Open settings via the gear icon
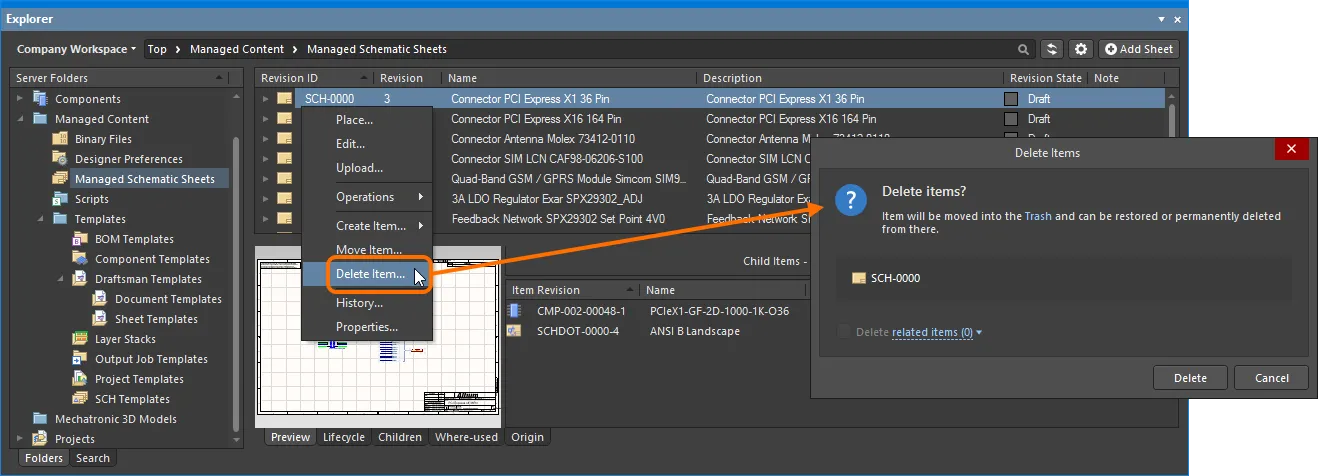The width and height of the screenshot is (1318, 476). 1080,49
